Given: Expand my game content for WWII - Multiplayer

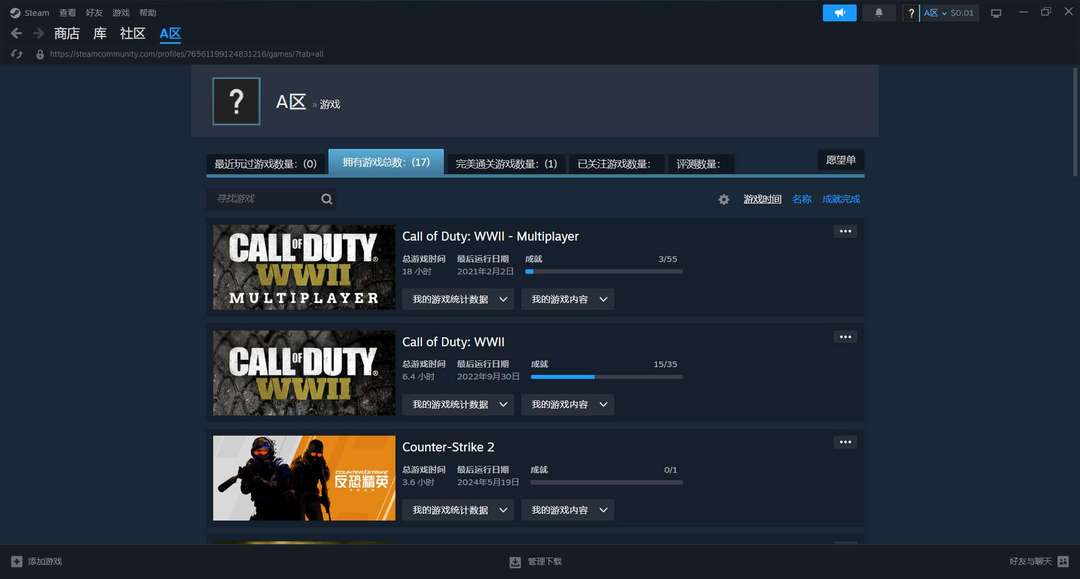Looking at the screenshot, I should [x=568, y=299].
